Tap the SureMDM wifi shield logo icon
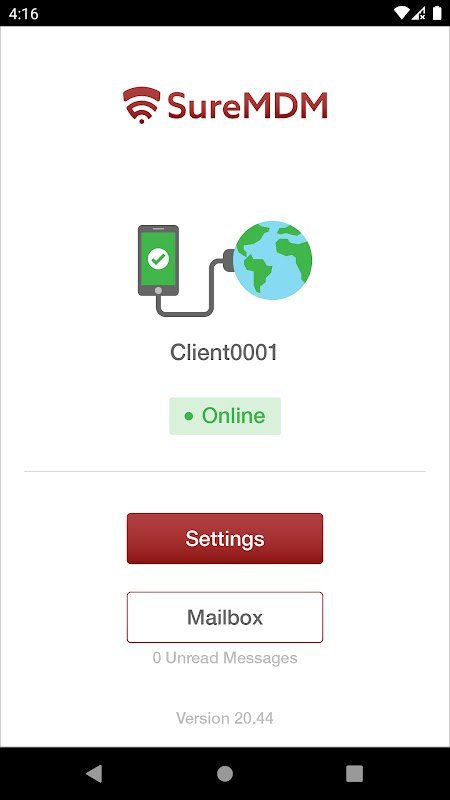The width and height of the screenshot is (450, 800). [x=141, y=105]
